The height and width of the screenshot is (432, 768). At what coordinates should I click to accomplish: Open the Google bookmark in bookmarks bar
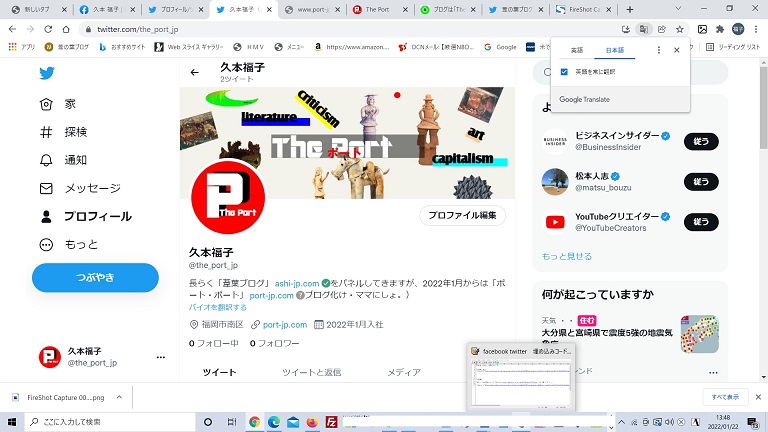(x=500, y=47)
